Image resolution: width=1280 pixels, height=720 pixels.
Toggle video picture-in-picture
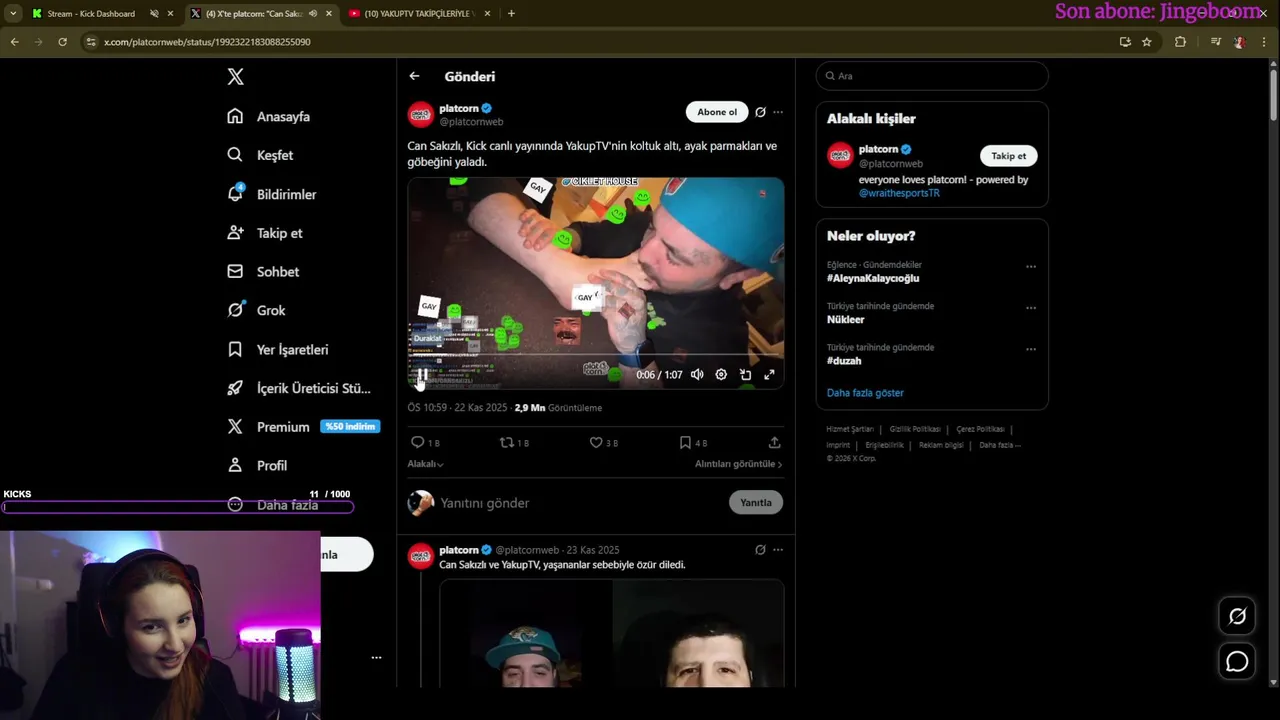pyautogui.click(x=745, y=375)
